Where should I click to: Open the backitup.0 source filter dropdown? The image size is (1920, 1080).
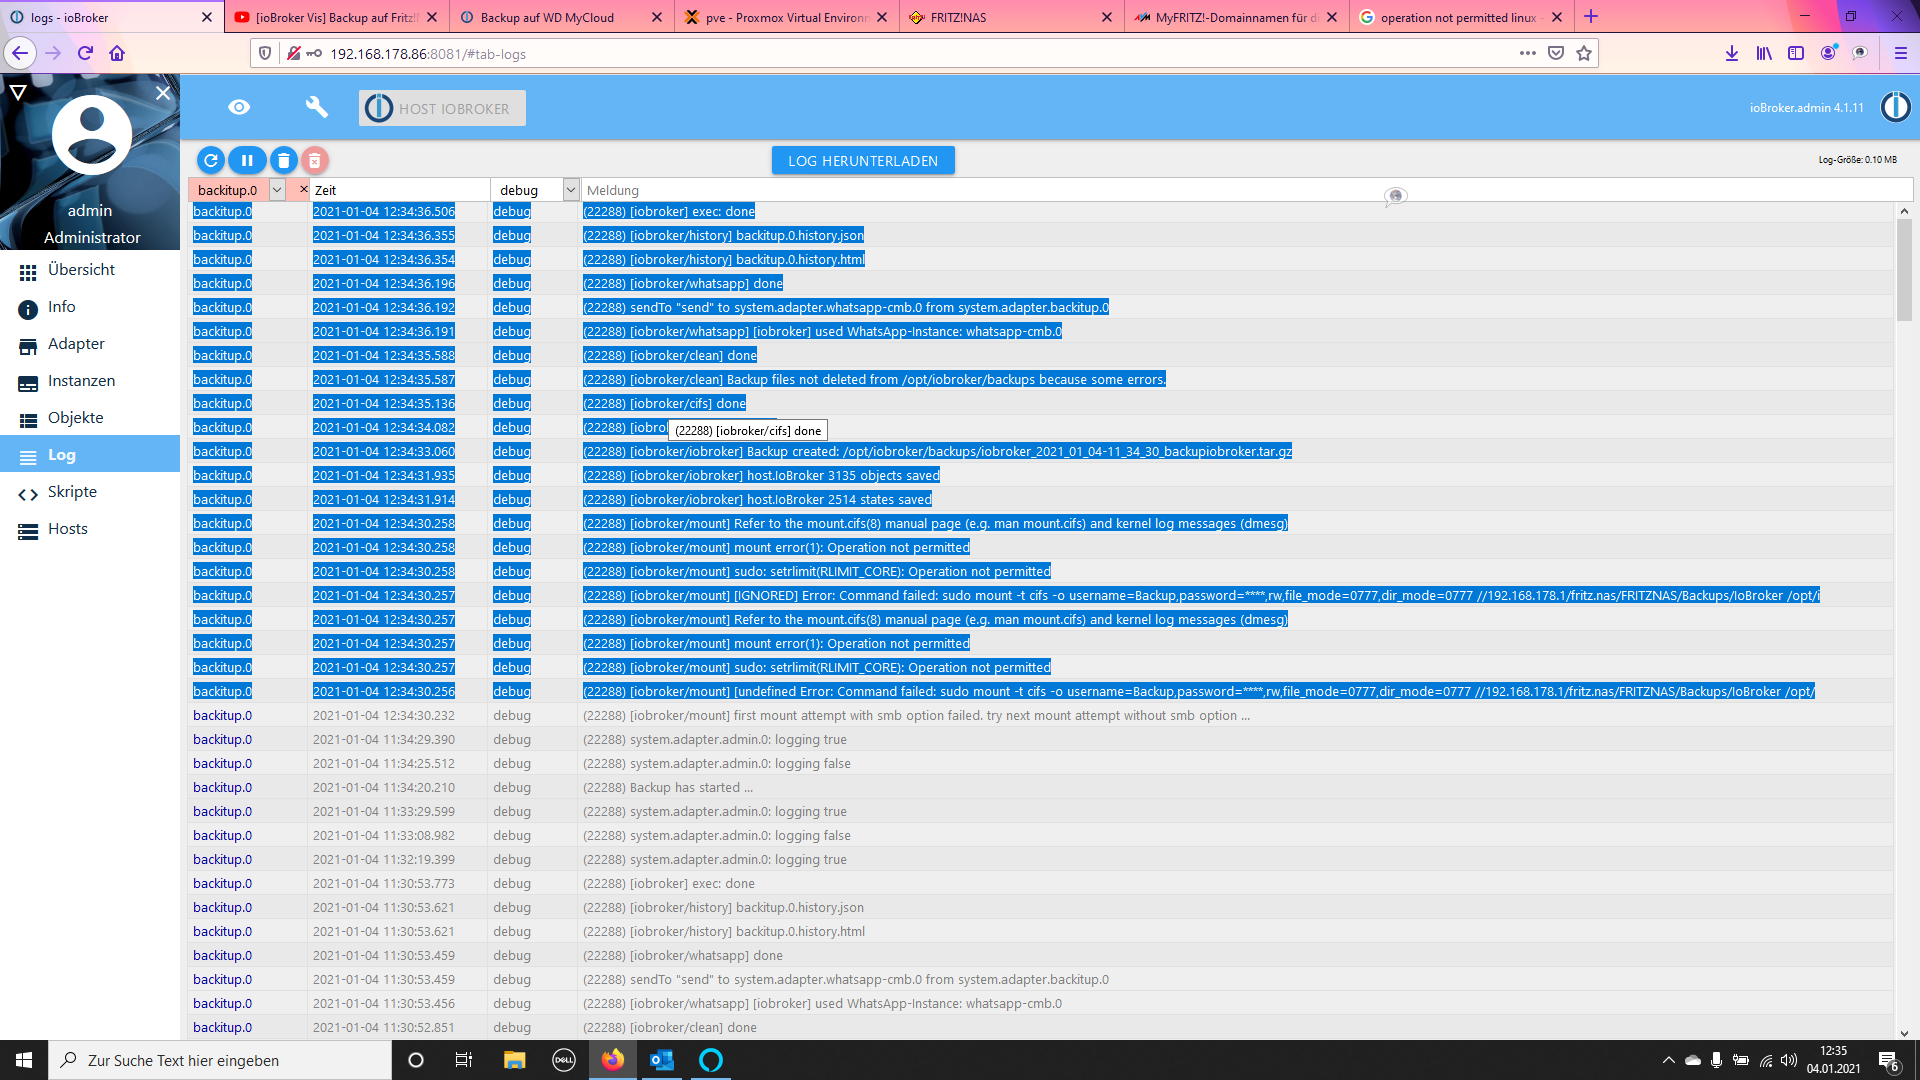pyautogui.click(x=277, y=190)
